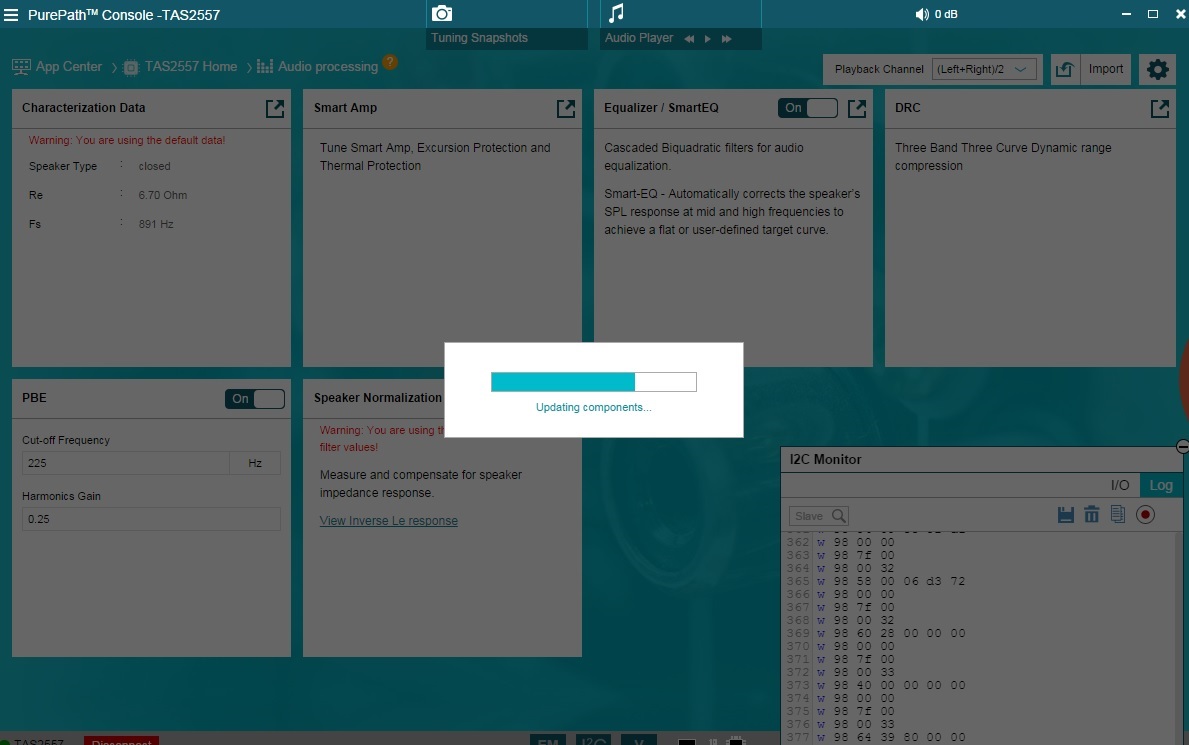
Task: Open the orange help question mark
Action: tap(390, 62)
